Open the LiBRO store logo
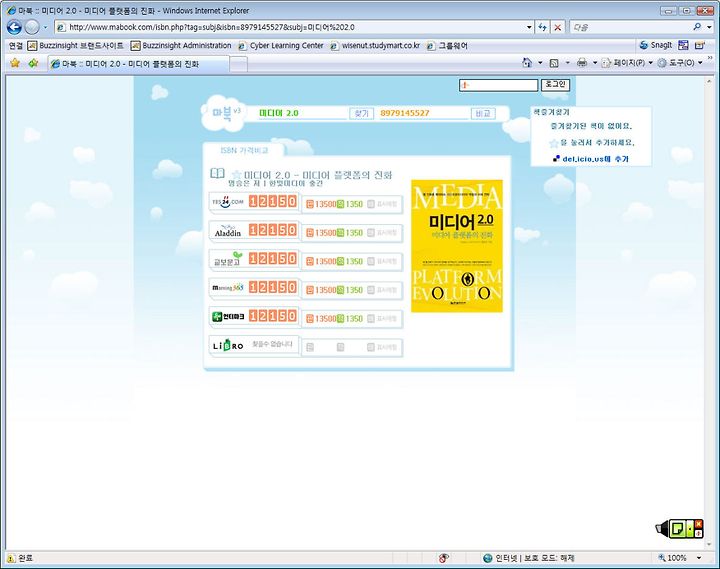 click(x=228, y=345)
